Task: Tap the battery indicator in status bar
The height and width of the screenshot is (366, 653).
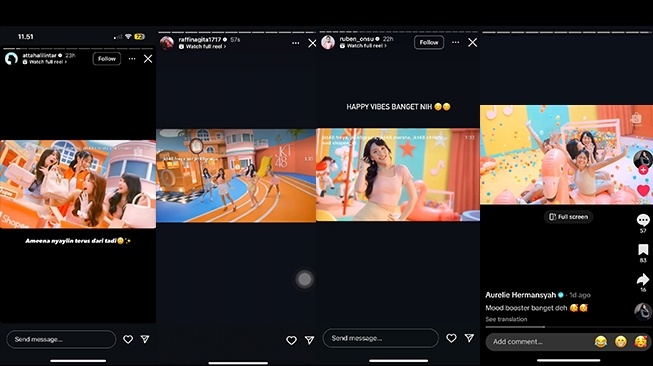Action: 140,37
